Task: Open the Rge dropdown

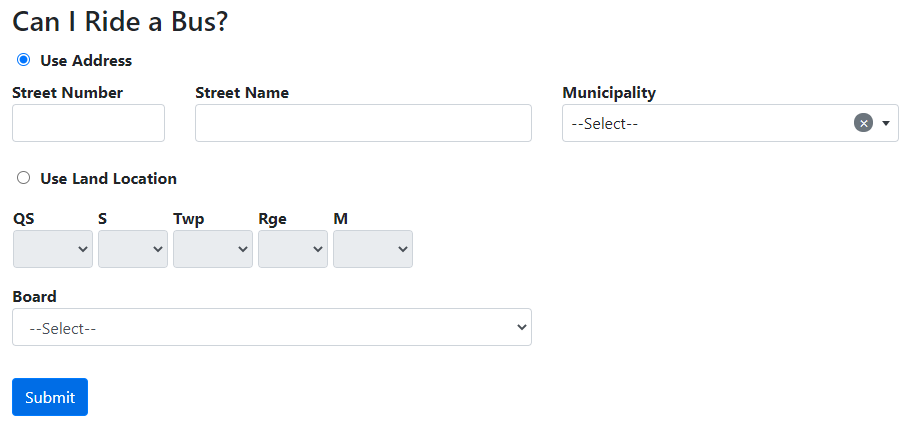Action: [x=293, y=249]
